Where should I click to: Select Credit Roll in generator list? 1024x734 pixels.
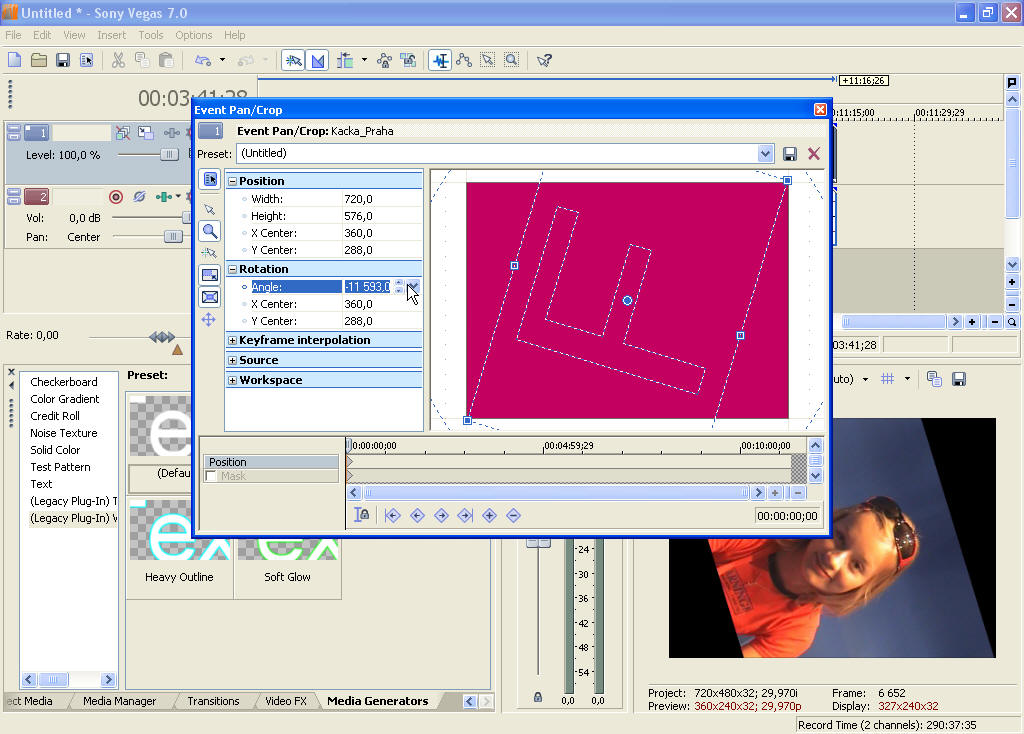[55, 416]
